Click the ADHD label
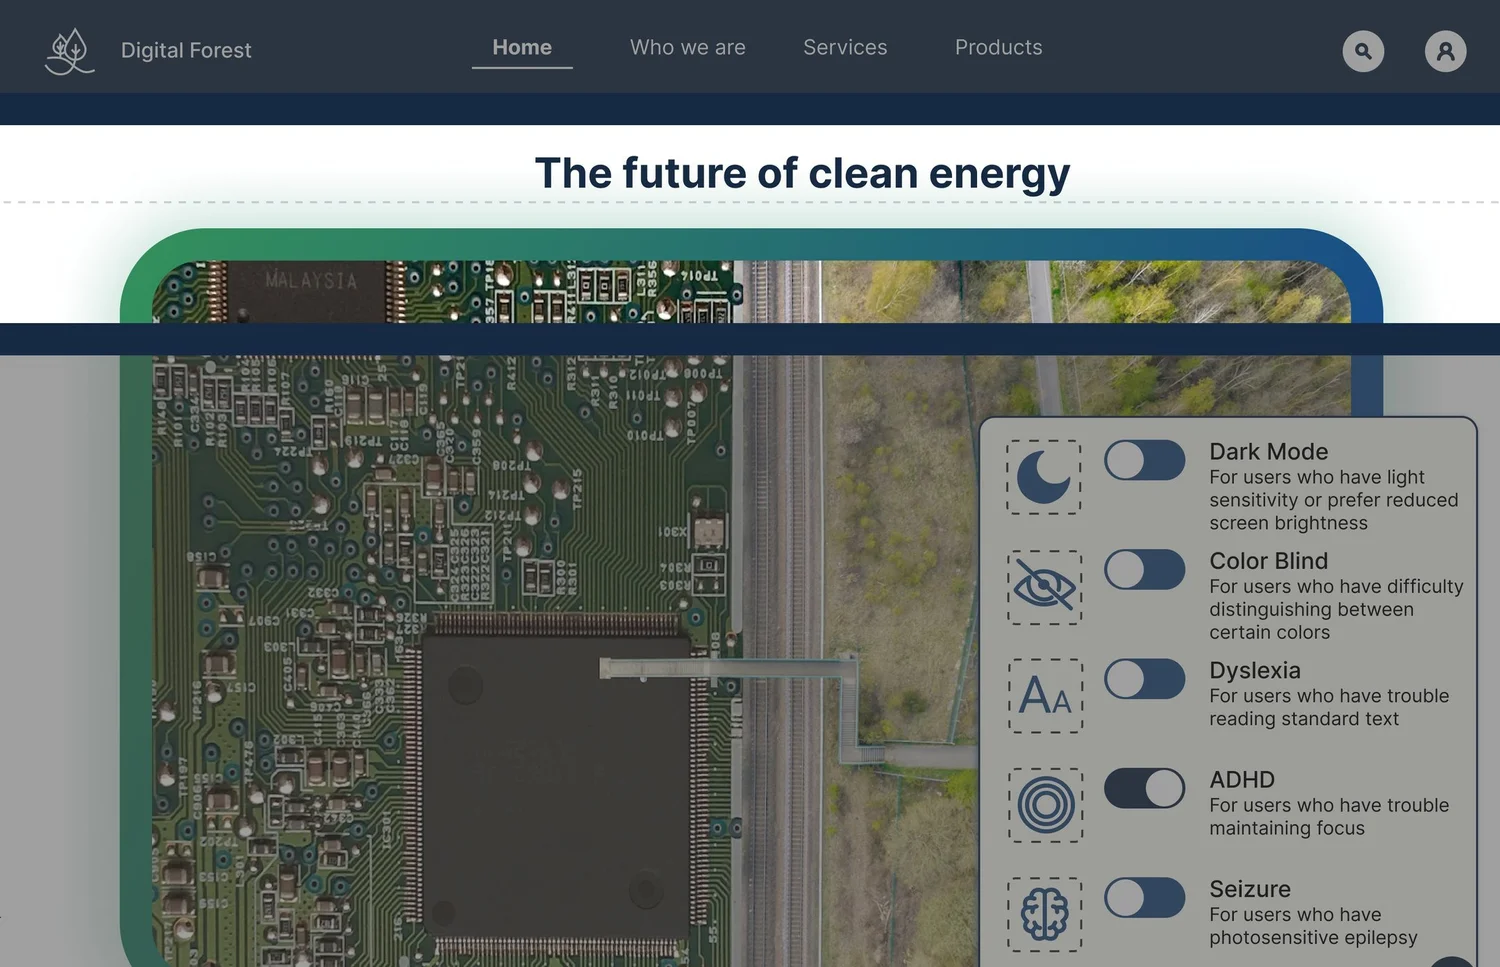The width and height of the screenshot is (1500, 967). tap(1242, 780)
